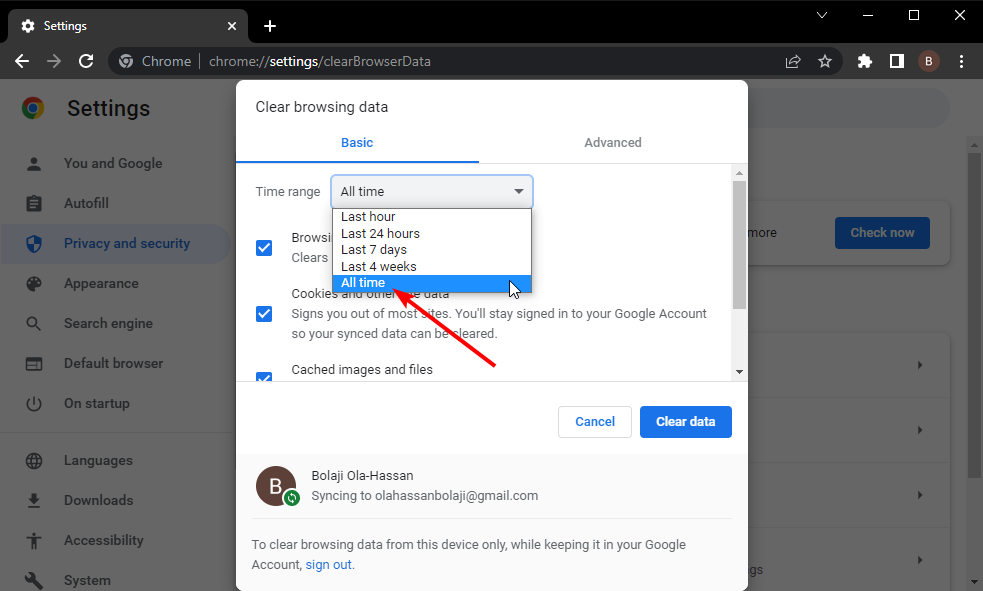
Task: Open the Chrome three-dot menu
Action: click(961, 61)
